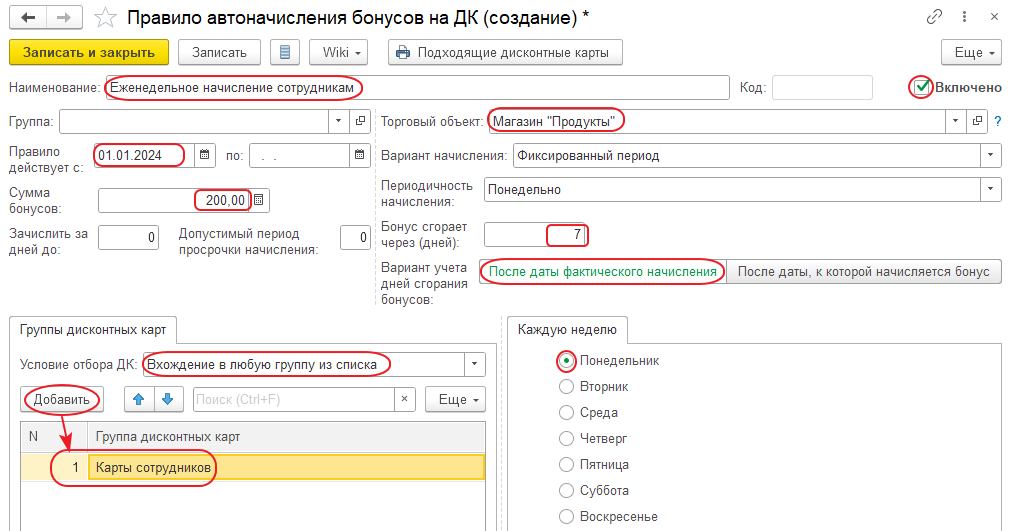Viewport: 1012px width, 531px height.
Task: Open calculator for bonus amount field
Action: coord(260,200)
